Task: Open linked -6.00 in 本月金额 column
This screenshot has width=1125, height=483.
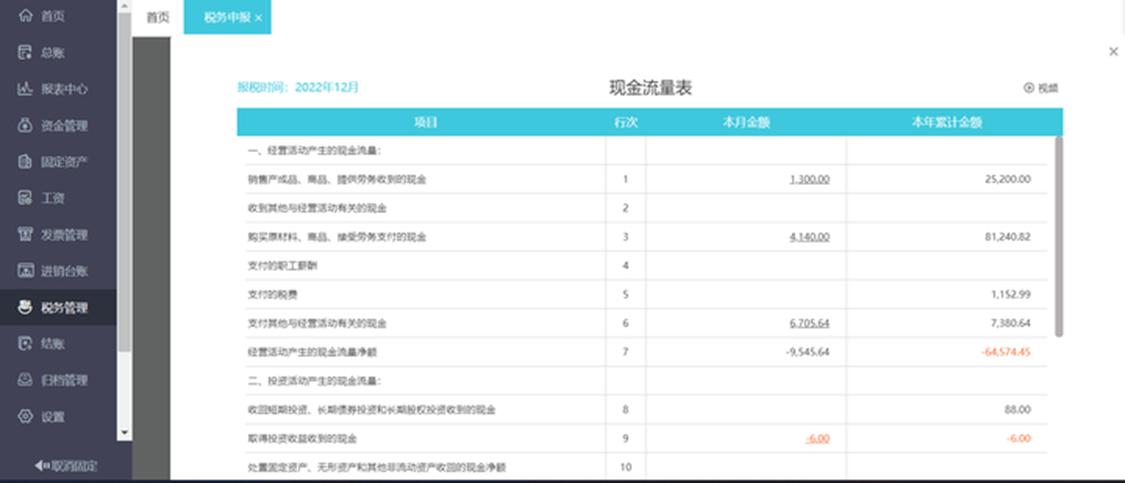Action: [817, 438]
